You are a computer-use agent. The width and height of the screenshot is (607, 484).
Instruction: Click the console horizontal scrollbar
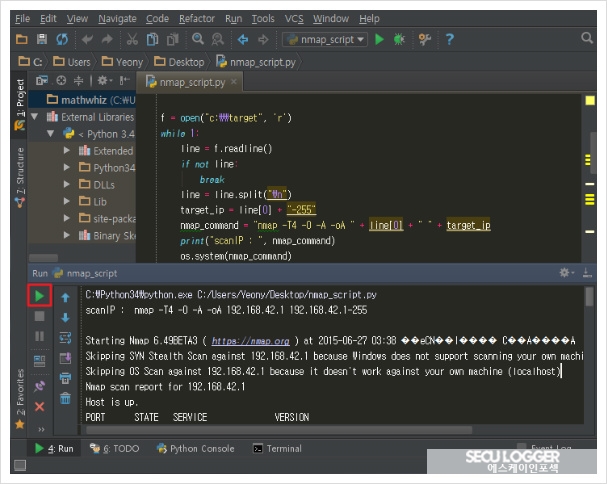279,430
